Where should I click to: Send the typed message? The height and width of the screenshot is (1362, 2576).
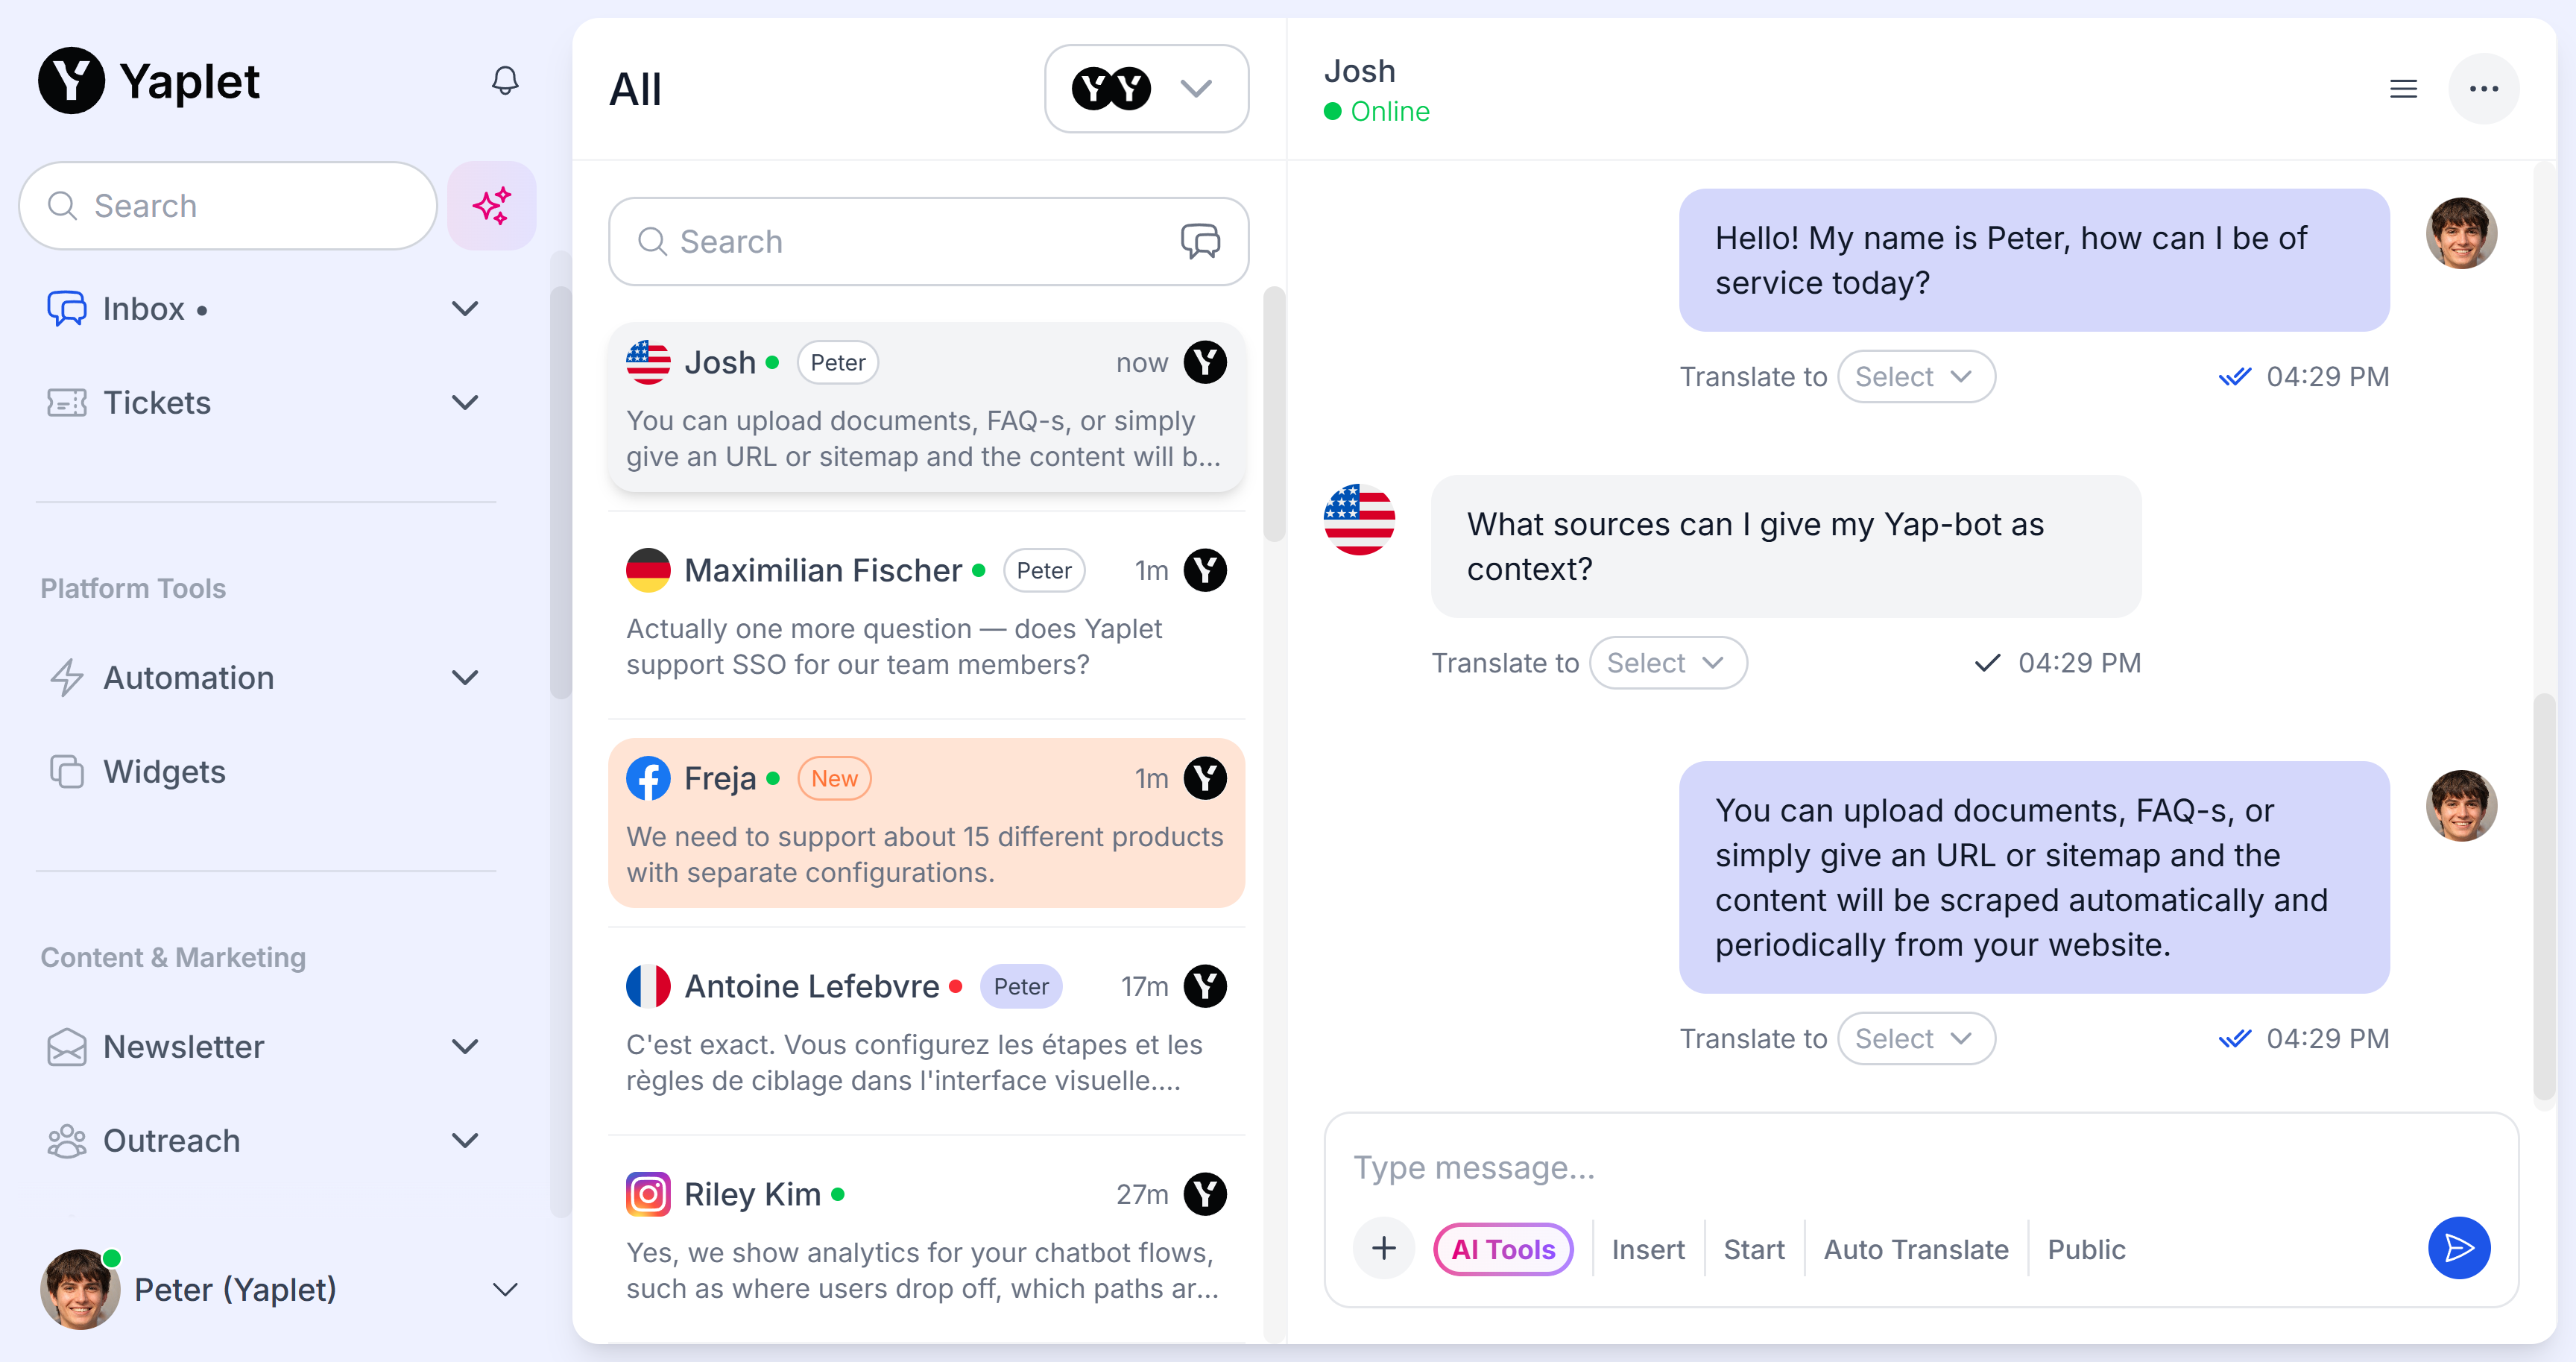pos(2459,1248)
